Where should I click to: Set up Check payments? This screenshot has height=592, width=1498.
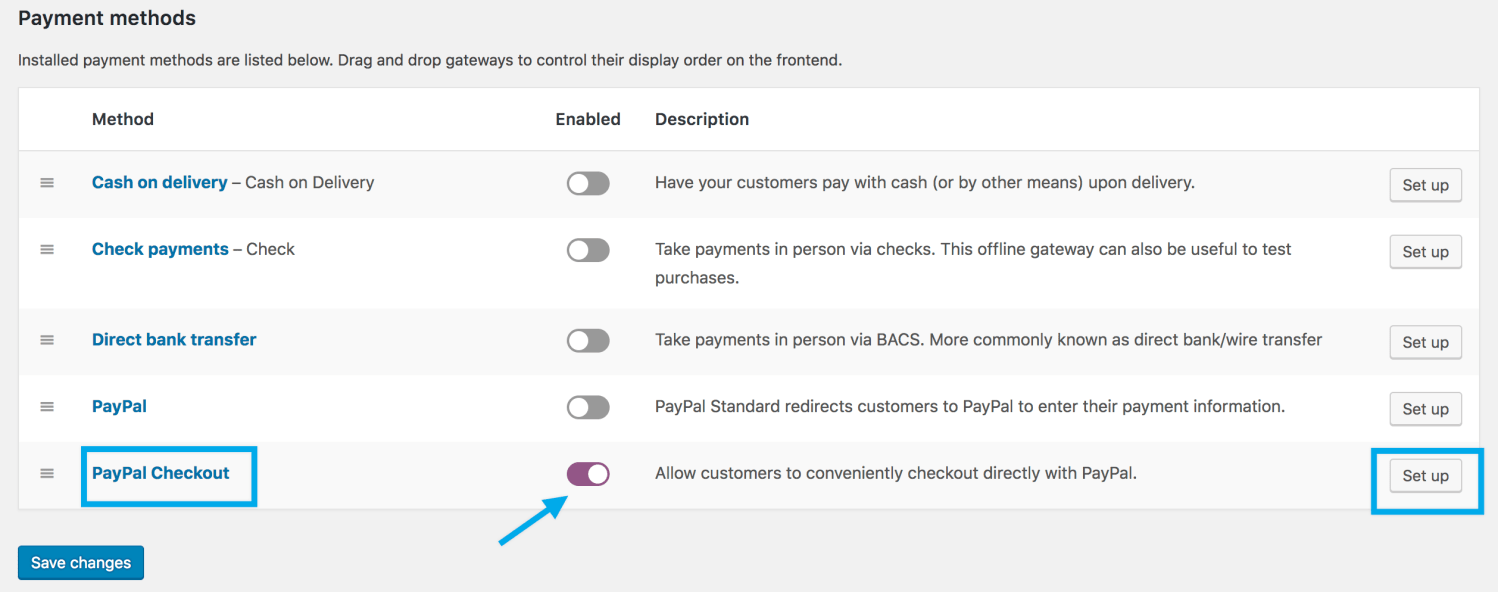pyautogui.click(x=1425, y=252)
